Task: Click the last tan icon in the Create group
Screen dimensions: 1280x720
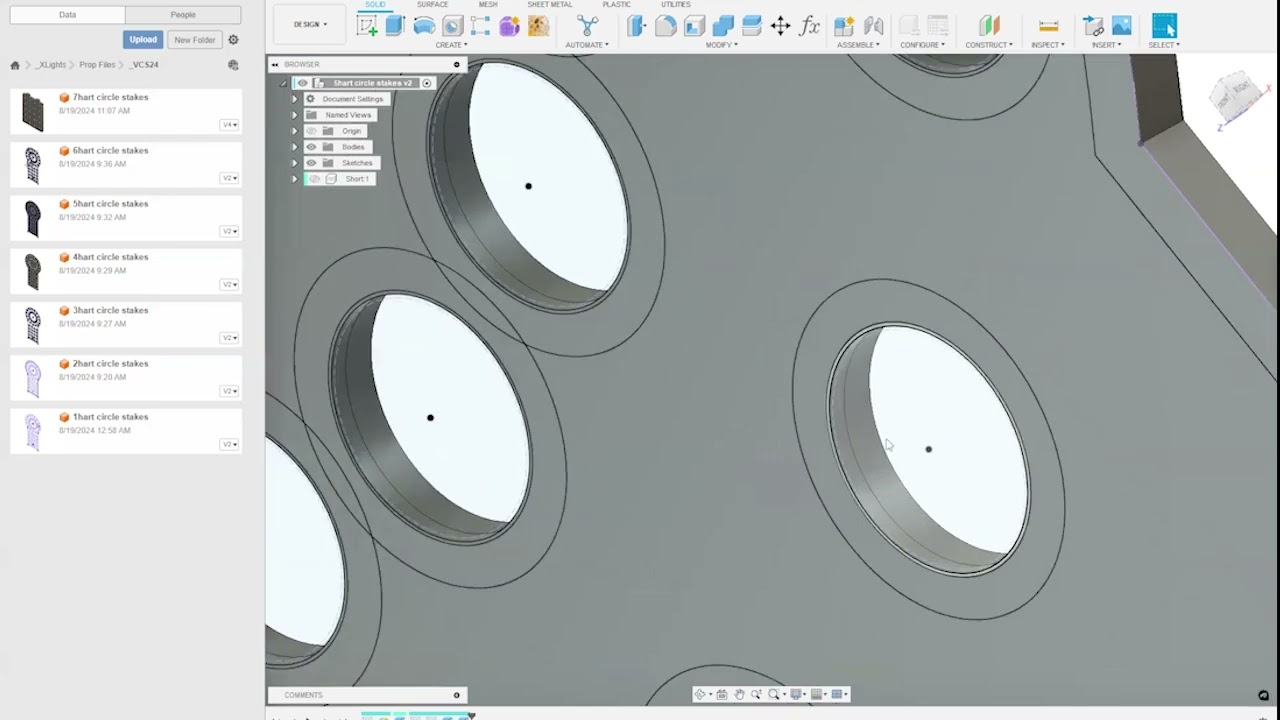Action: pyautogui.click(x=538, y=26)
